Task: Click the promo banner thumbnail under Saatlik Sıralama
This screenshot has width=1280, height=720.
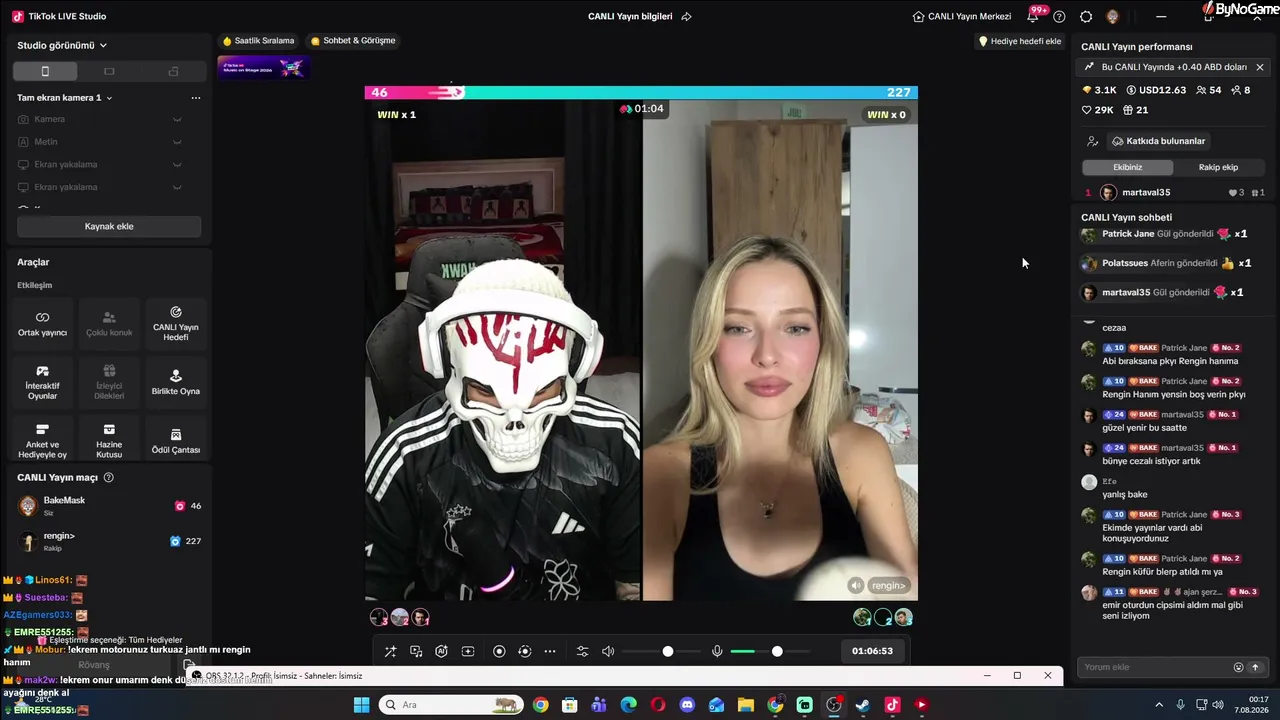Action: click(x=264, y=67)
